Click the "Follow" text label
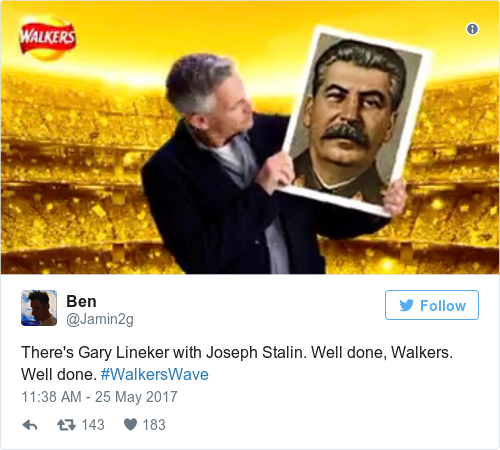The height and width of the screenshot is (450, 500). coord(443,306)
